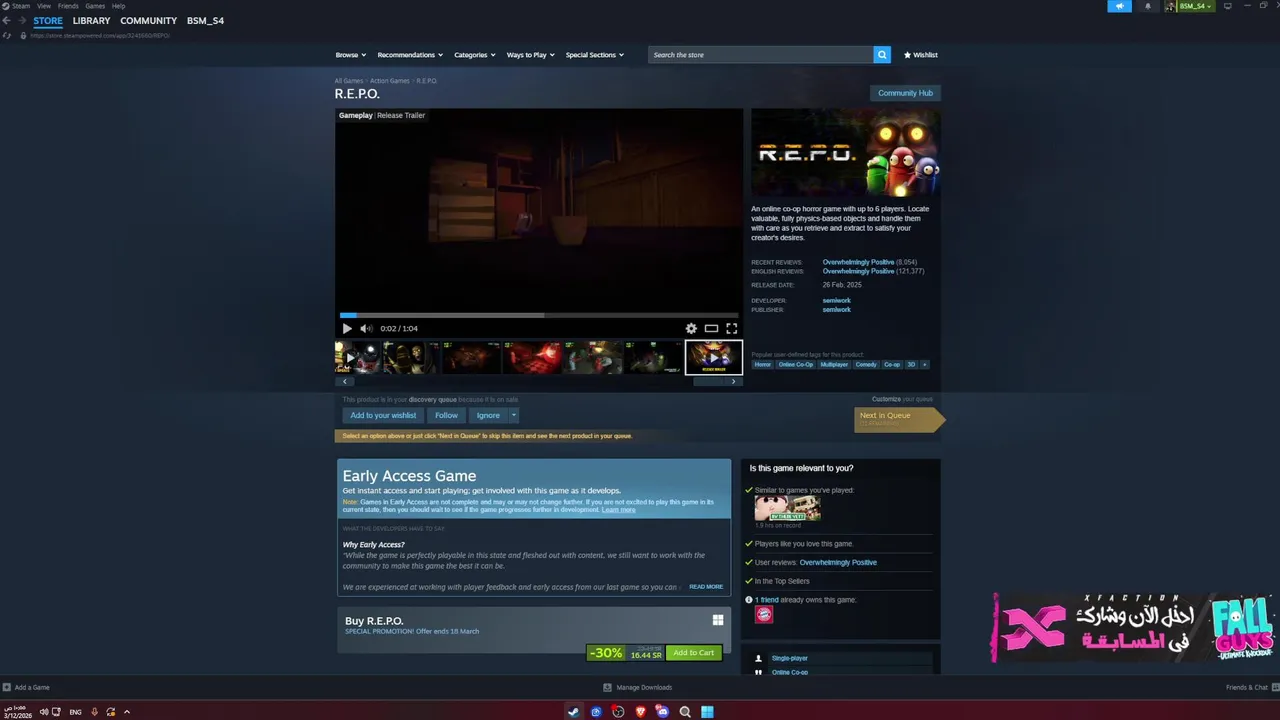1280x720 pixels.
Task: Go forward with Steam forward arrow
Action: pyautogui.click(x=21, y=20)
